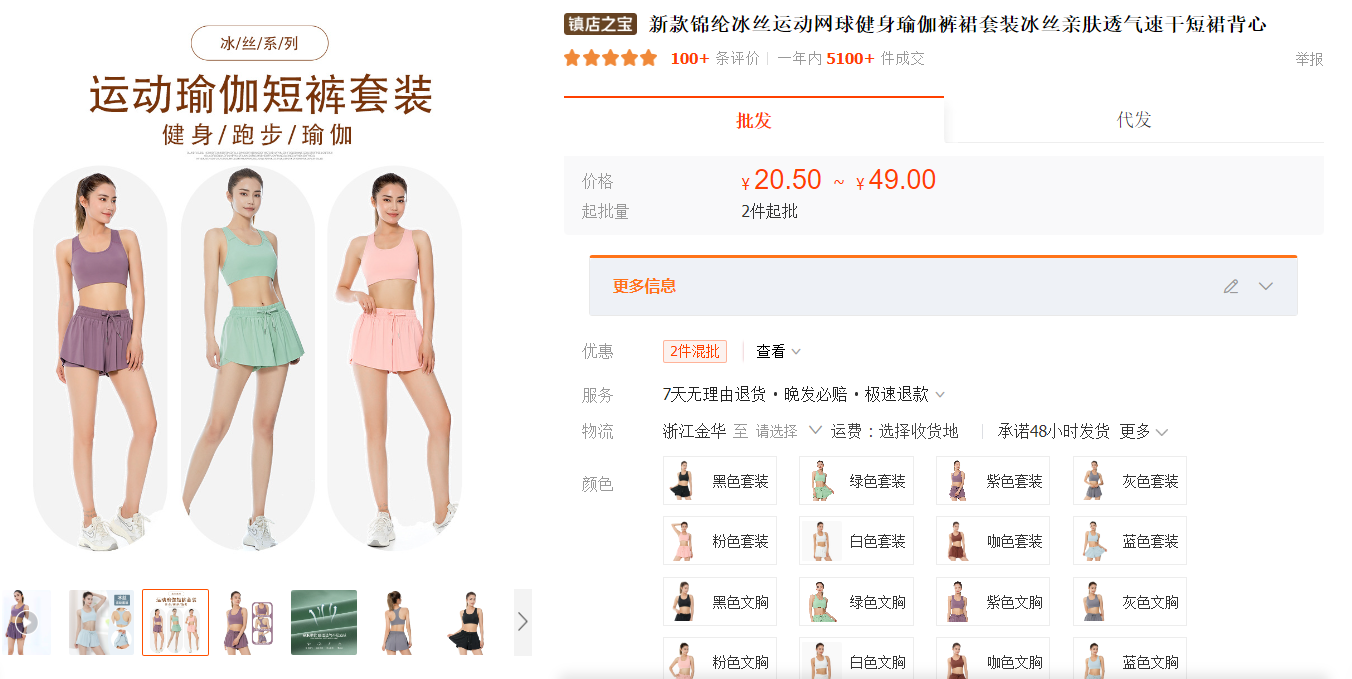Open the 请选择 destination dropdown
The height and width of the screenshot is (679, 1352).
(788, 432)
